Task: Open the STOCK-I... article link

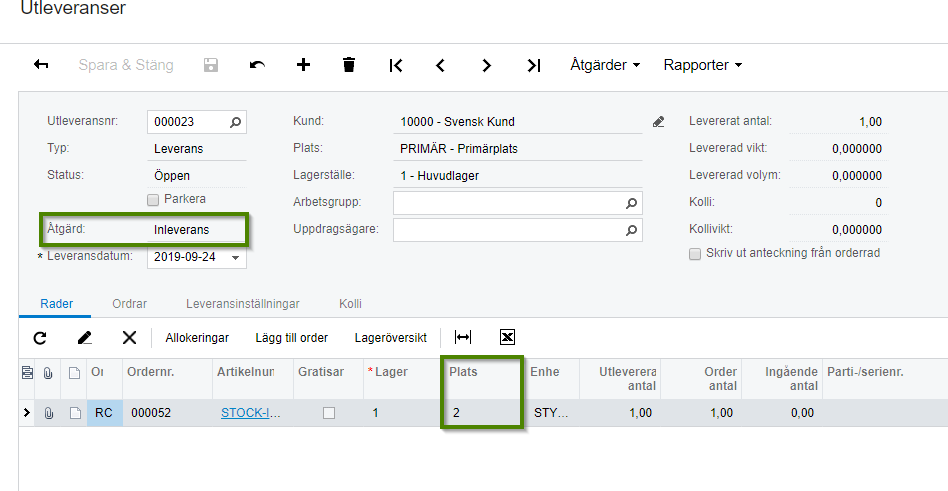Action: (x=246, y=412)
